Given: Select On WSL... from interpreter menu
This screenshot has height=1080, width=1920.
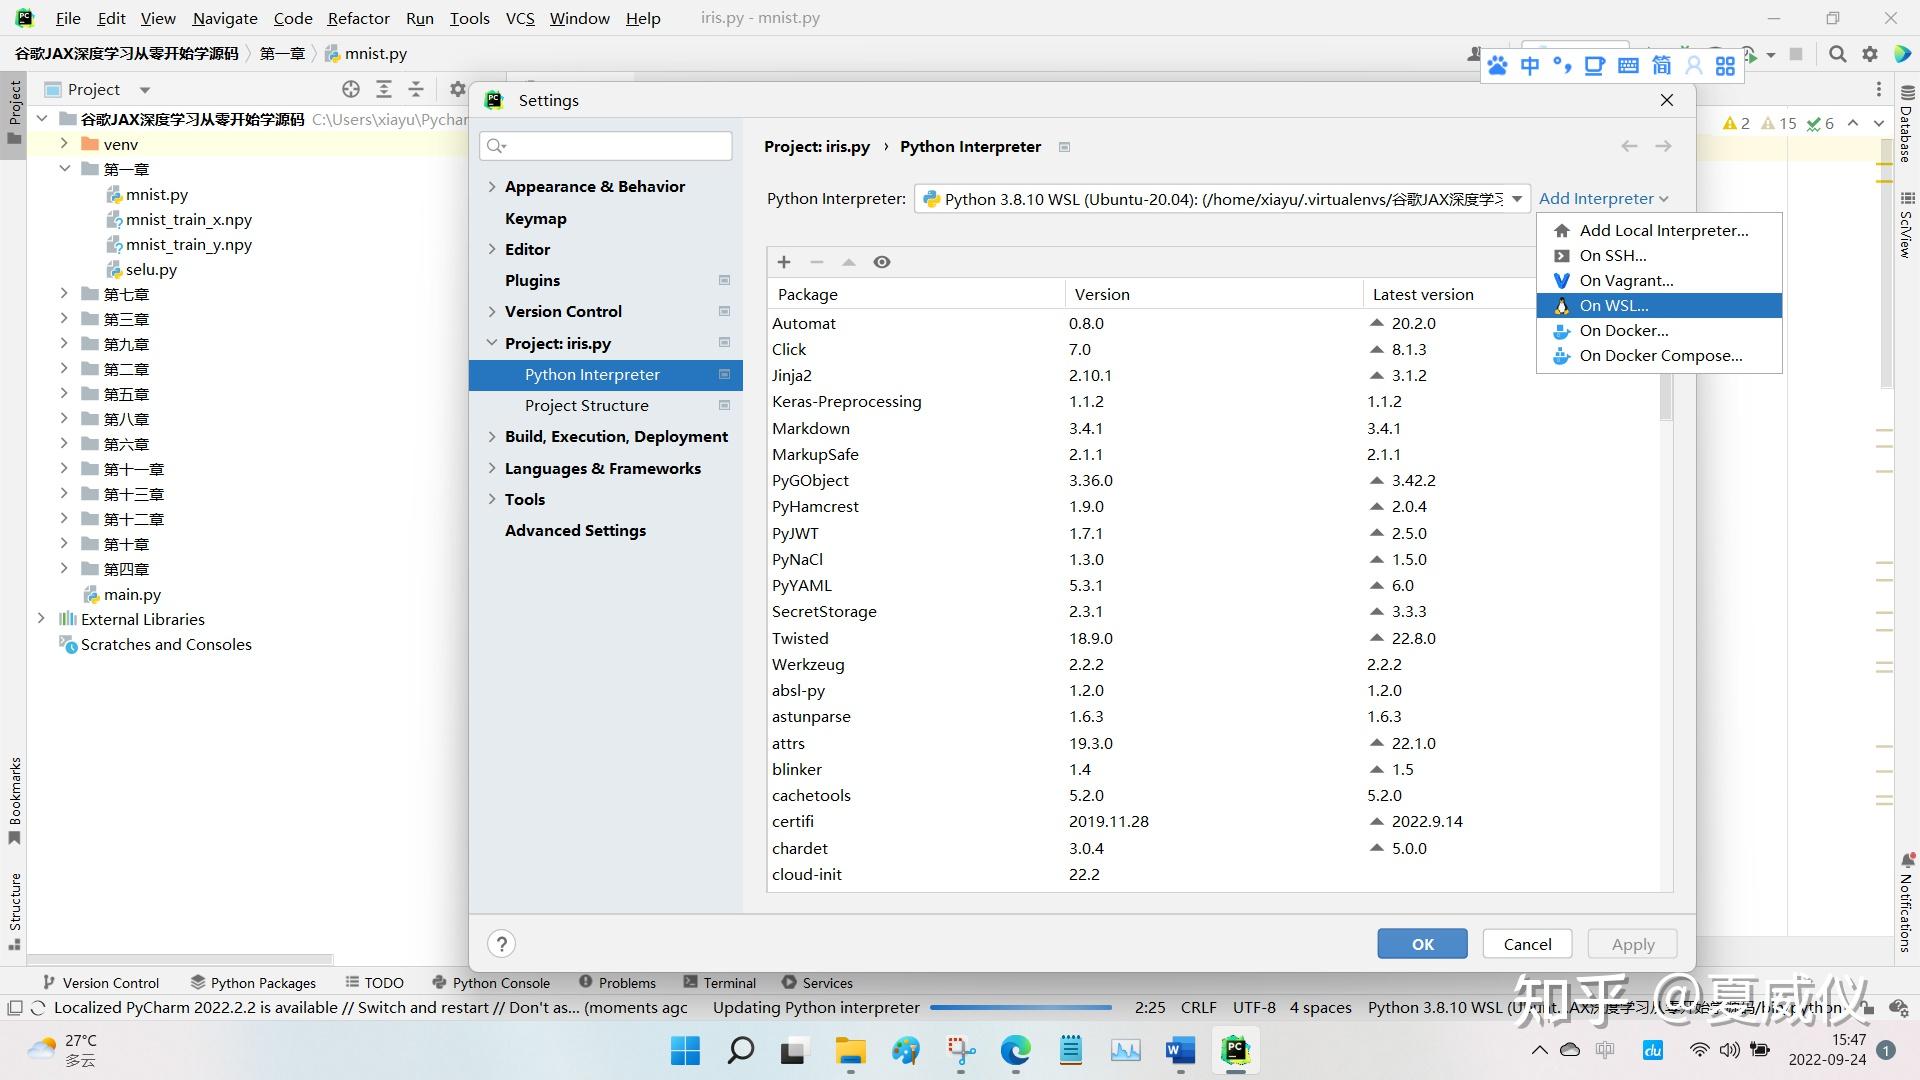Looking at the screenshot, I should pos(1613,306).
